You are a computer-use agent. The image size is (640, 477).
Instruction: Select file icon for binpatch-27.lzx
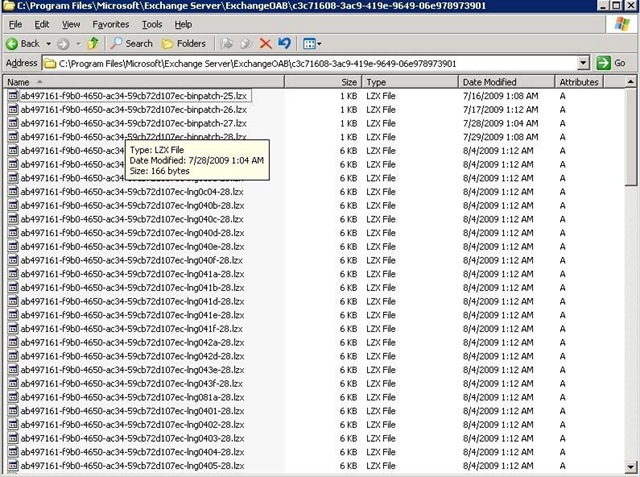pos(13,123)
